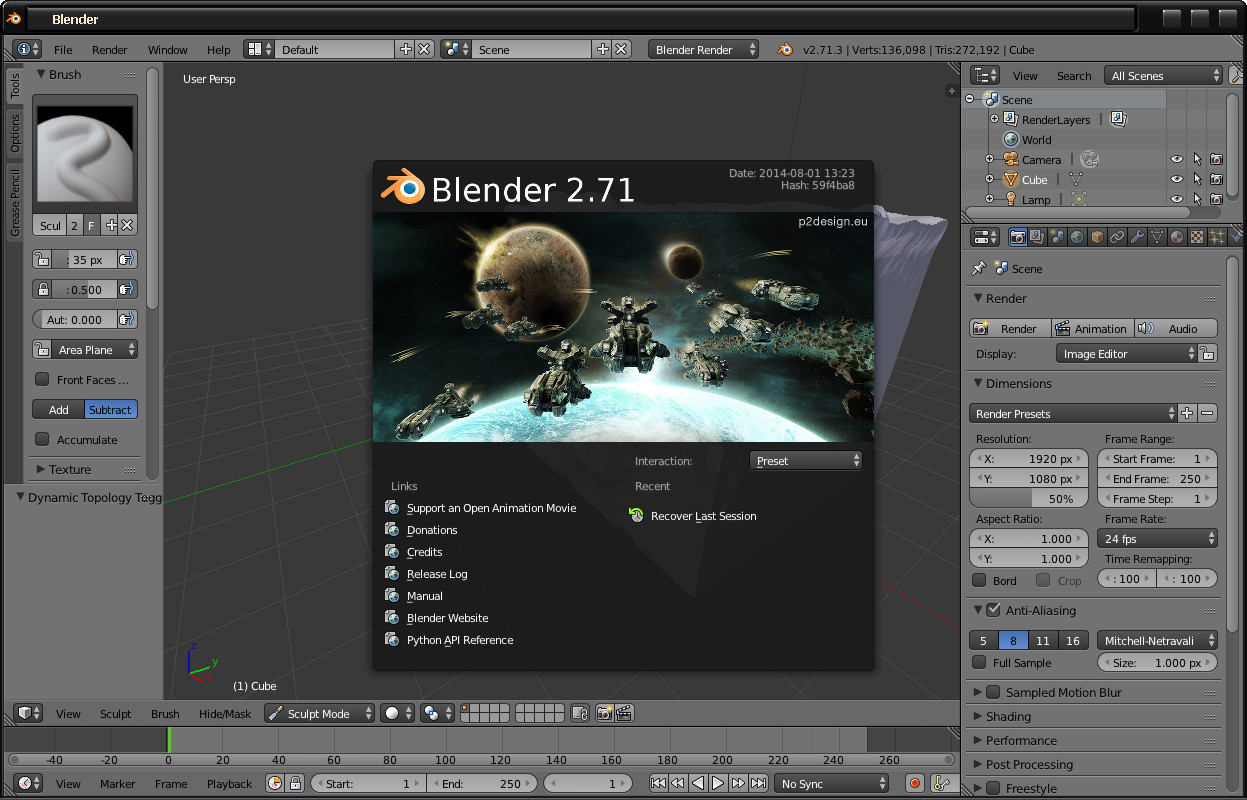1247x800 pixels.
Task: Open the Release Log link on splash
Action: [x=437, y=574]
